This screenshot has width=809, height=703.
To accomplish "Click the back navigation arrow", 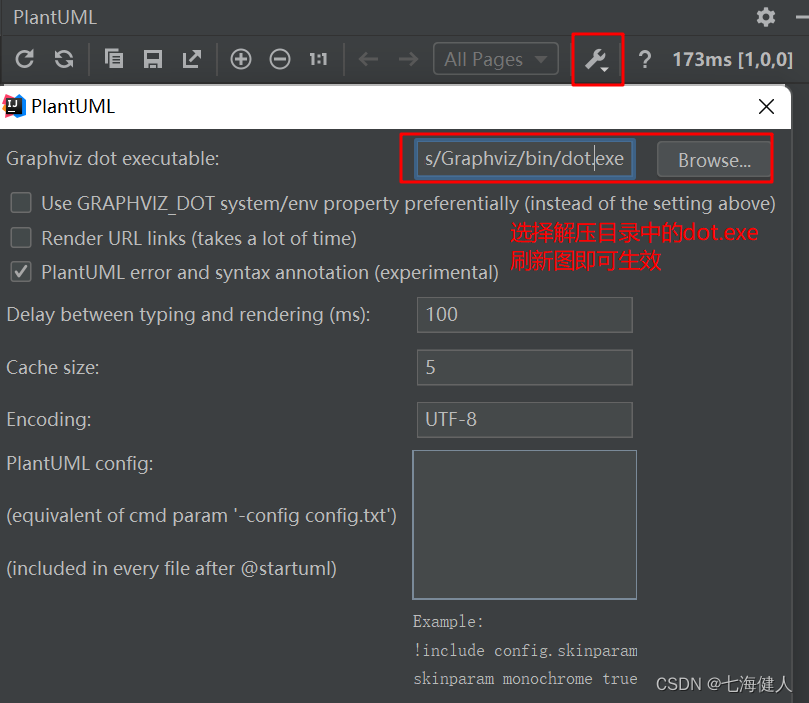I will pos(367,59).
